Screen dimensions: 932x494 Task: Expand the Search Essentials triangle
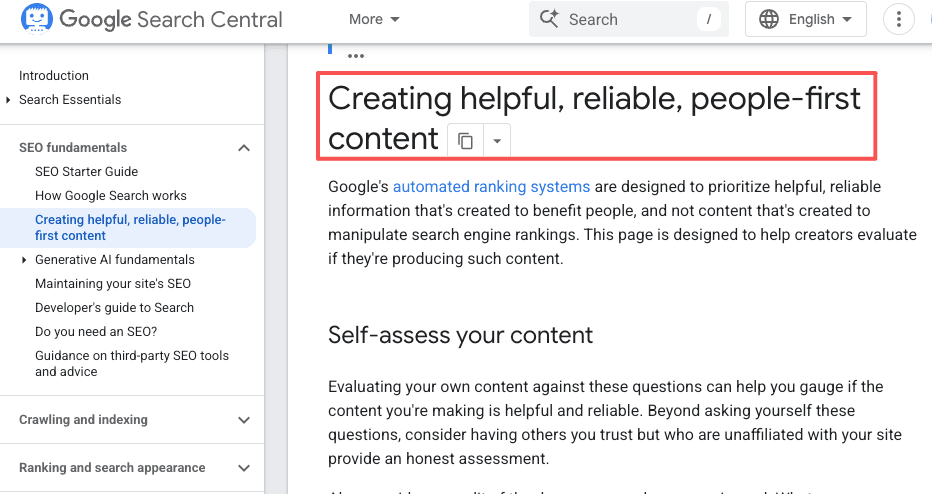8,100
